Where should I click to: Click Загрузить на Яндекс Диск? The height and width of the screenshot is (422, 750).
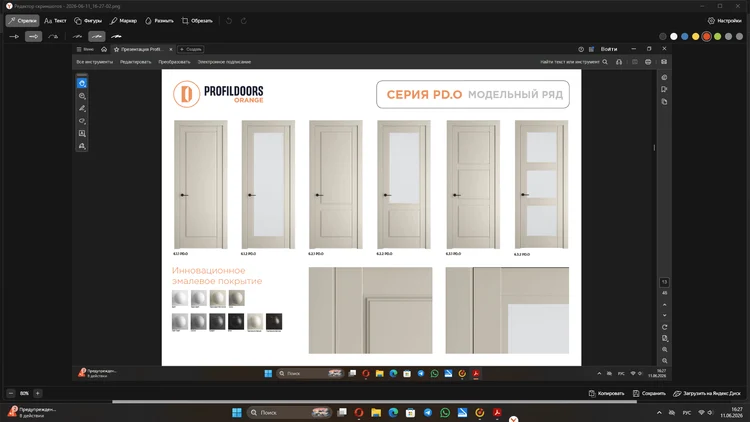pyautogui.click(x=706, y=393)
